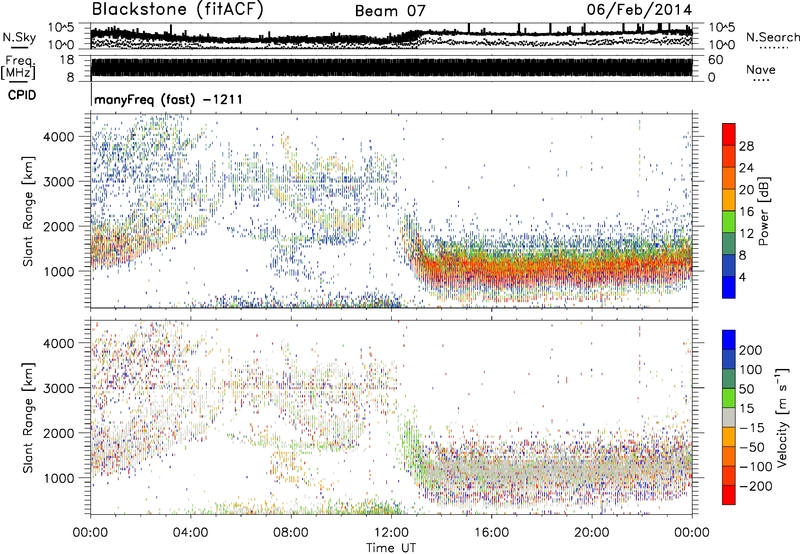The width and height of the screenshot is (800, 554).
Task: Click the right '10^0' noise axis label
Action: pos(722,45)
